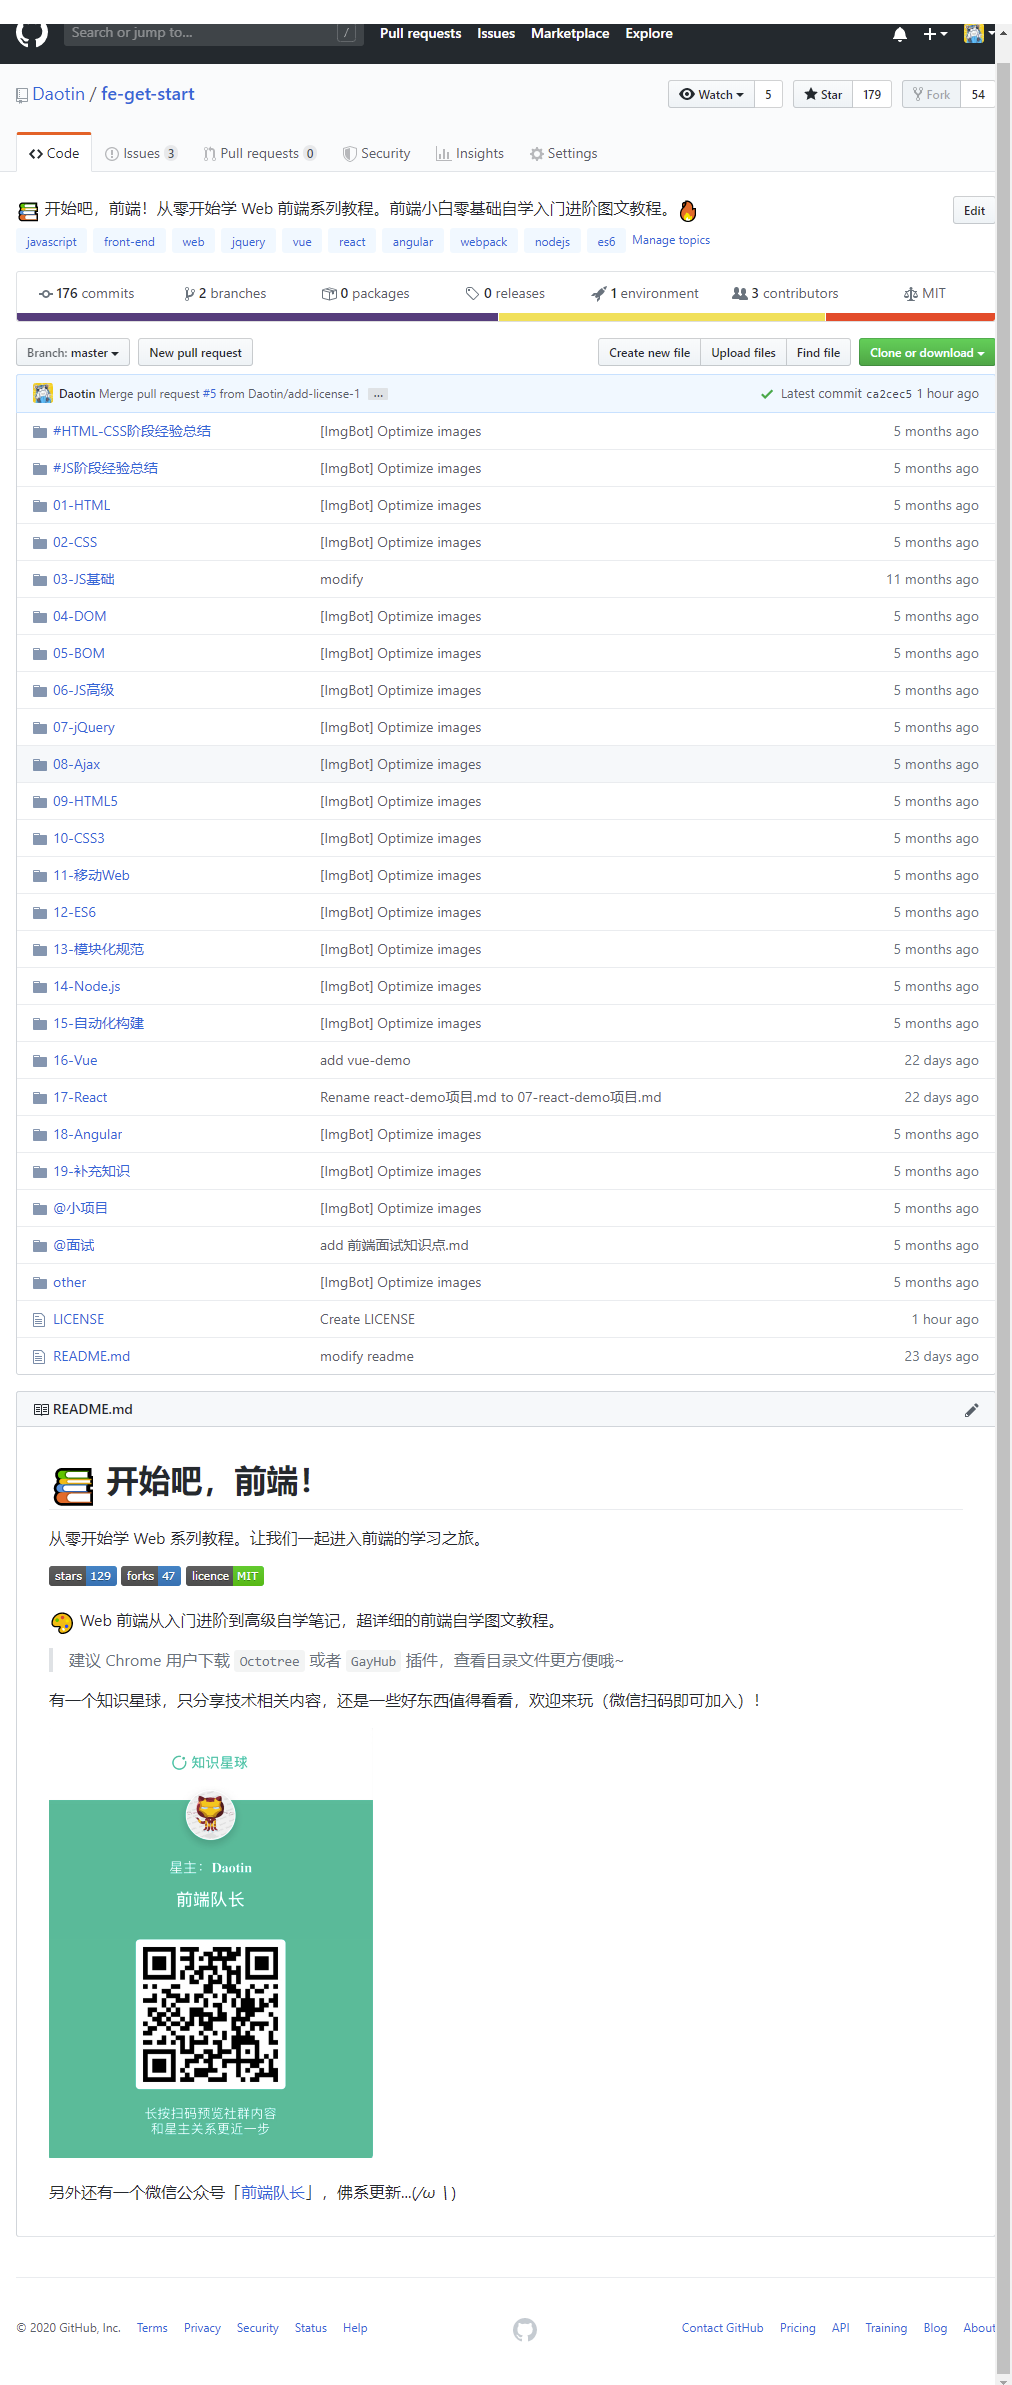The height and width of the screenshot is (2385, 1012).
Task: Click language bar red segment
Action: pyautogui.click(x=910, y=317)
